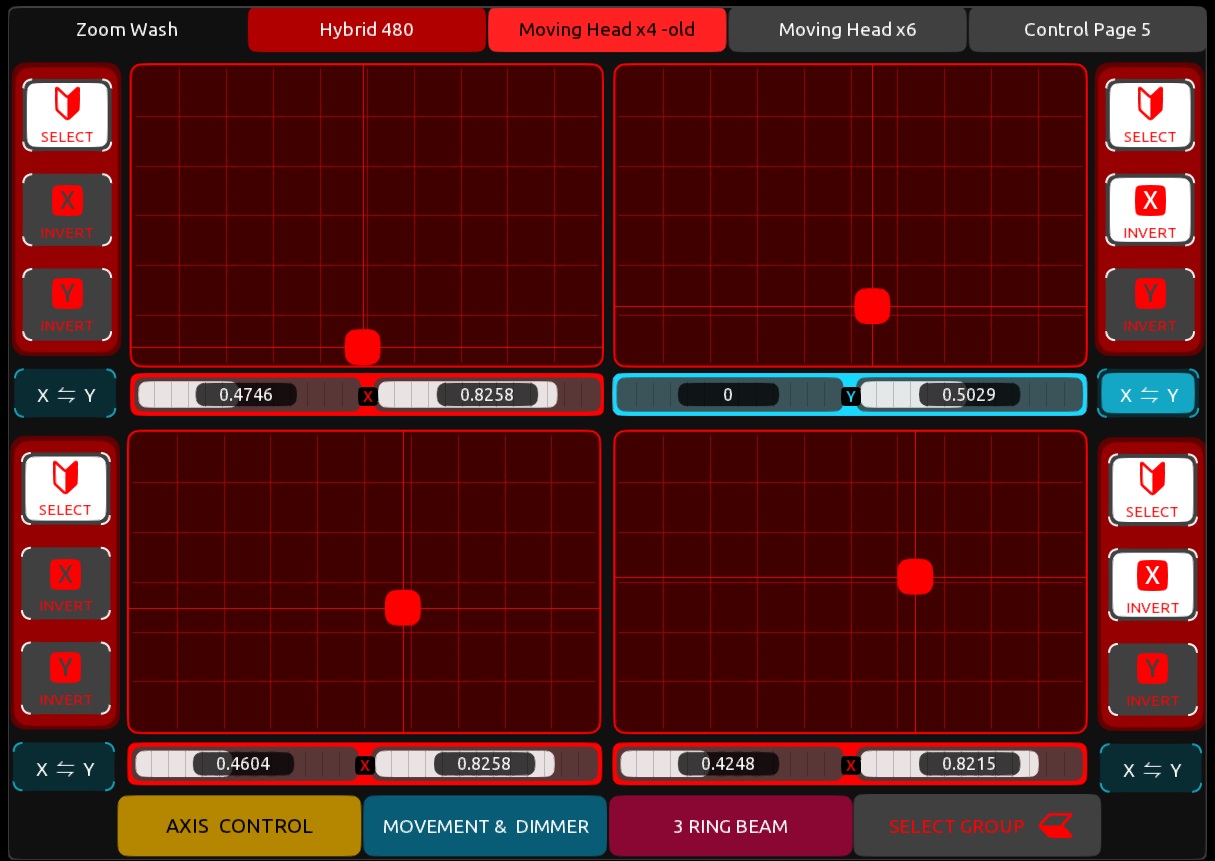The image size is (1215, 861).
Task: Click SELECT icon for the 0.4746 pad
Action: coord(67,115)
